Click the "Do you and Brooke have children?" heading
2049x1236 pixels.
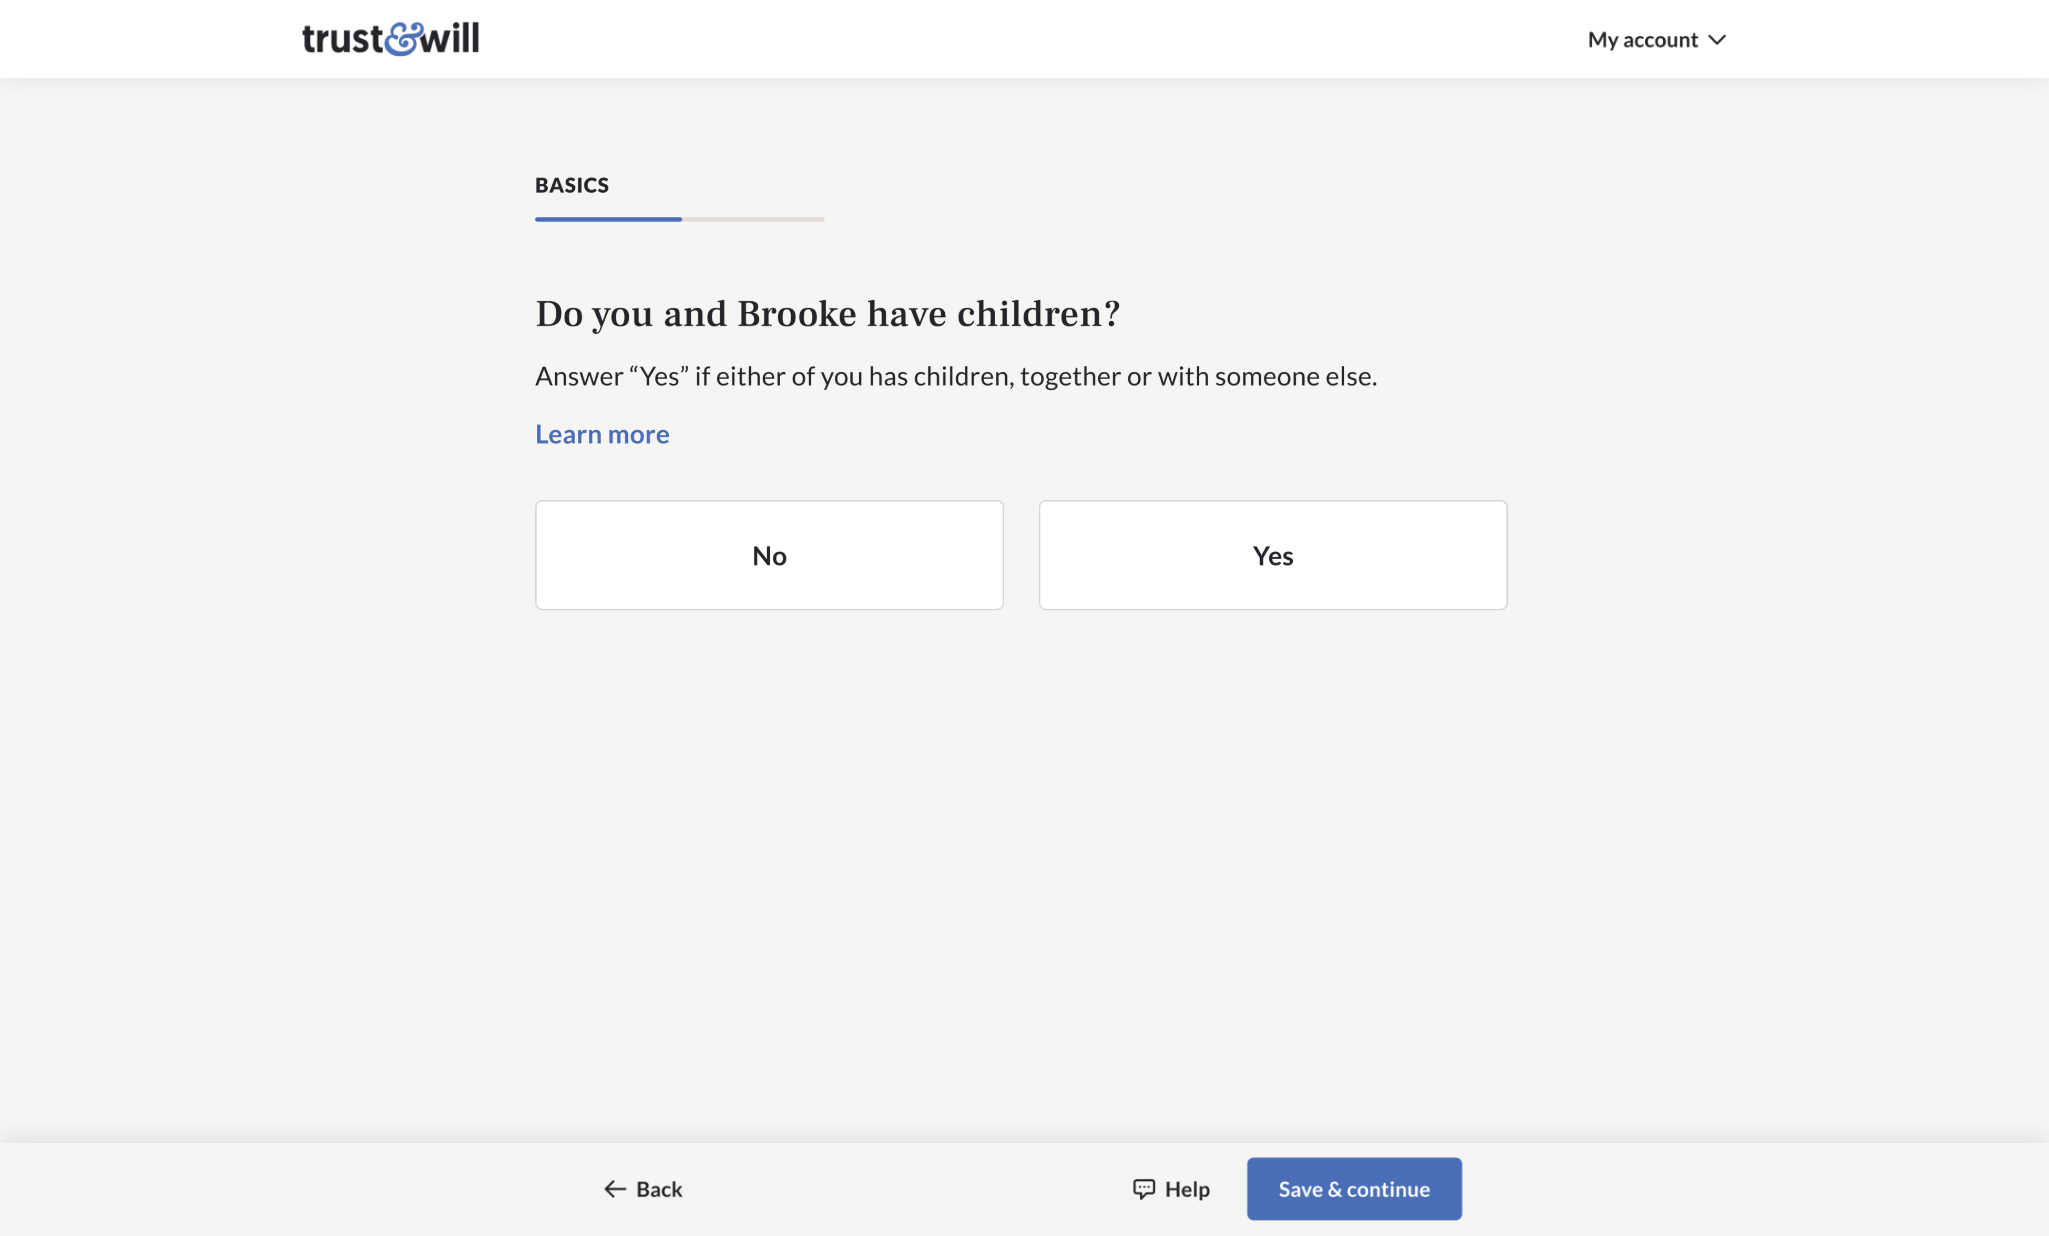(x=827, y=314)
